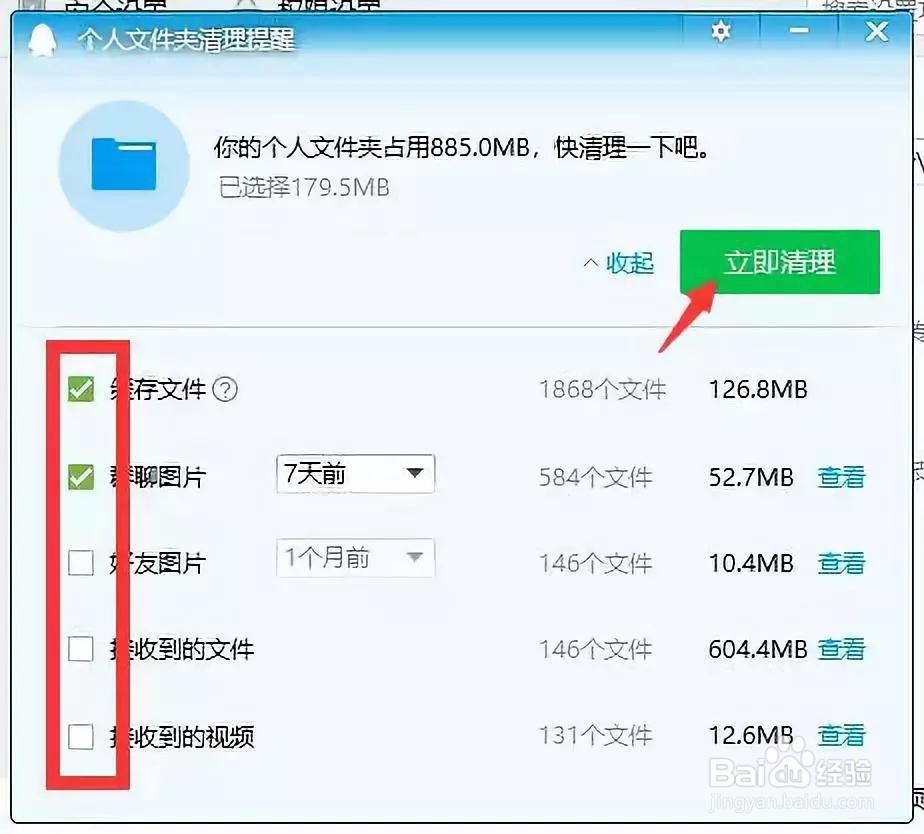Click the question mark help icon beside 缓存文件
The image size is (924, 834).
[x=226, y=391]
